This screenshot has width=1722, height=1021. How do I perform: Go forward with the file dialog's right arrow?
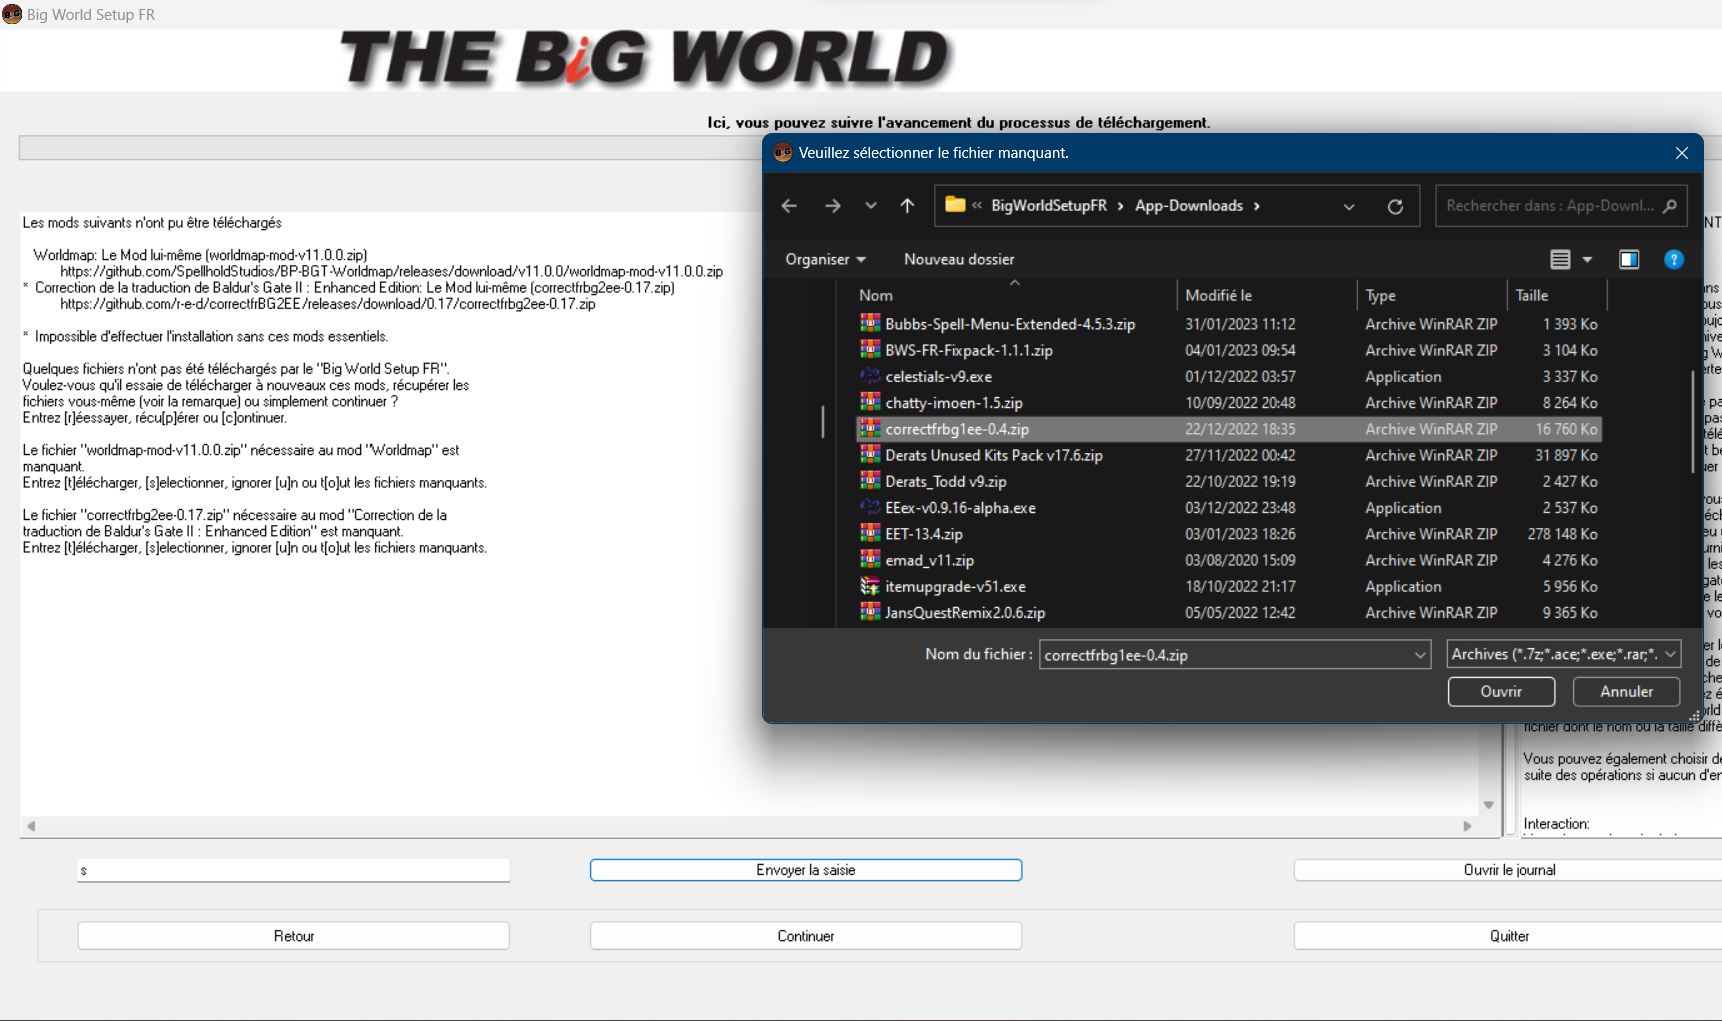coord(832,206)
